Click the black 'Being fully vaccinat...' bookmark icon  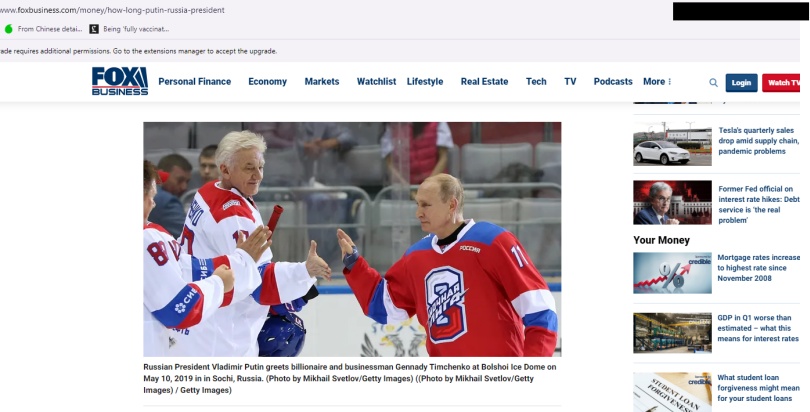point(94,29)
